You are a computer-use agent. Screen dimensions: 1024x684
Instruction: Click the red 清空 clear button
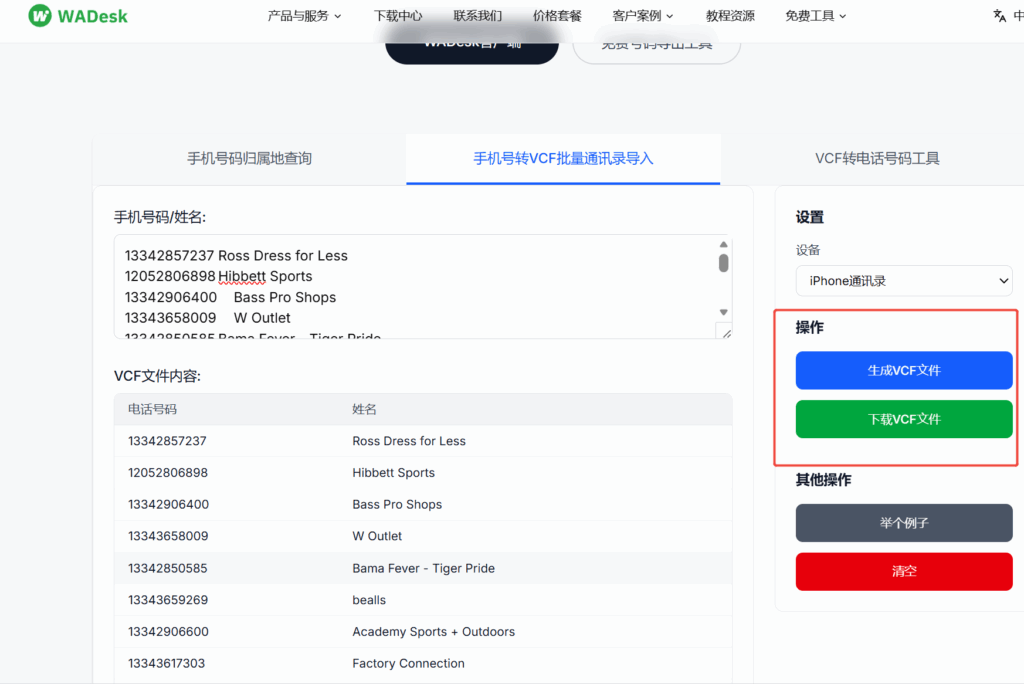[x=903, y=571]
